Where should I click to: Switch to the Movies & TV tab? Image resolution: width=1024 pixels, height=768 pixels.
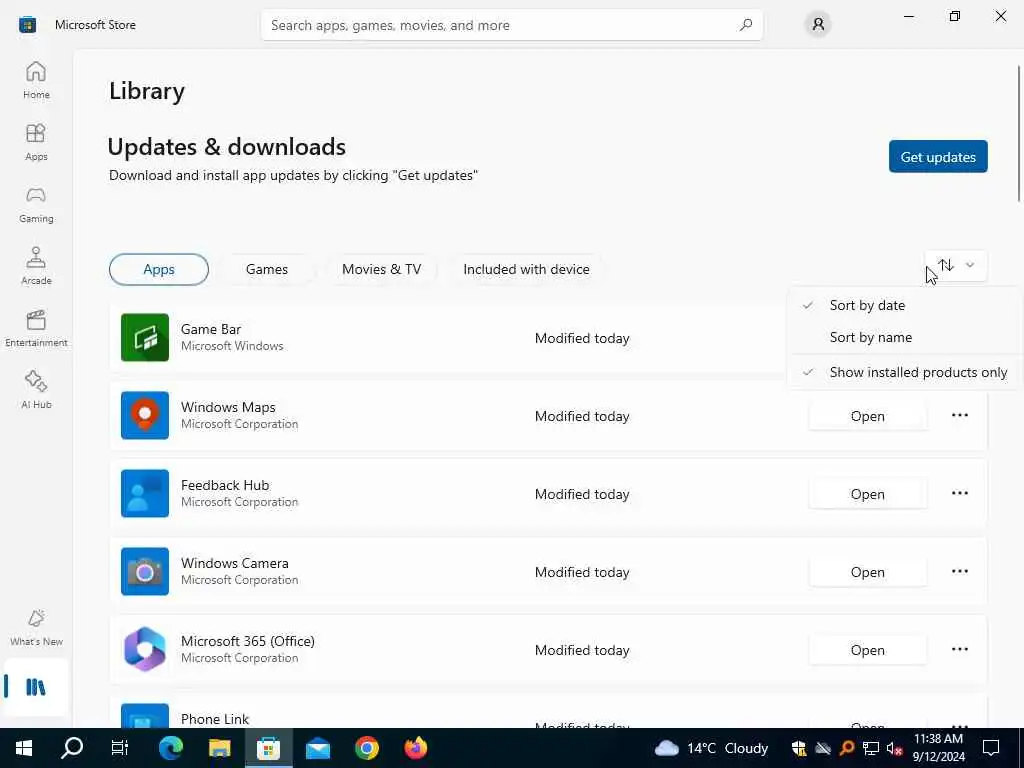pos(381,269)
